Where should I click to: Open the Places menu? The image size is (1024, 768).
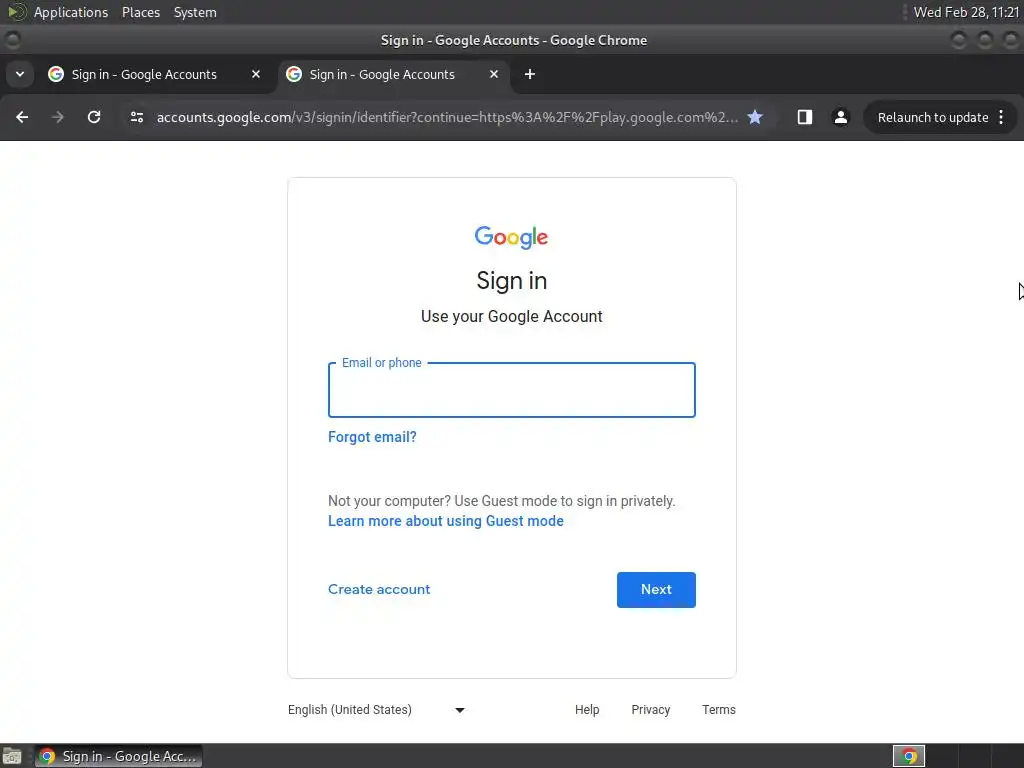tap(141, 12)
